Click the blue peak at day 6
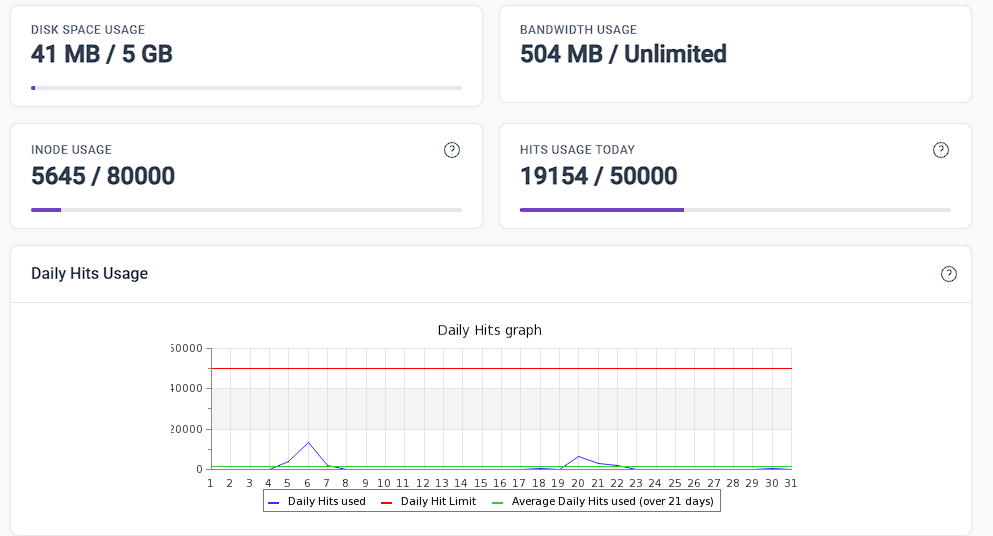Viewport: 993px width, 536px height. [308, 443]
